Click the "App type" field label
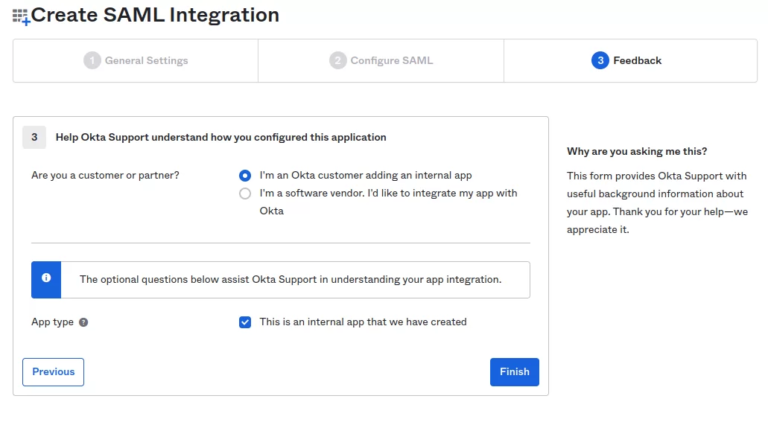The height and width of the screenshot is (425, 768). 52,322
